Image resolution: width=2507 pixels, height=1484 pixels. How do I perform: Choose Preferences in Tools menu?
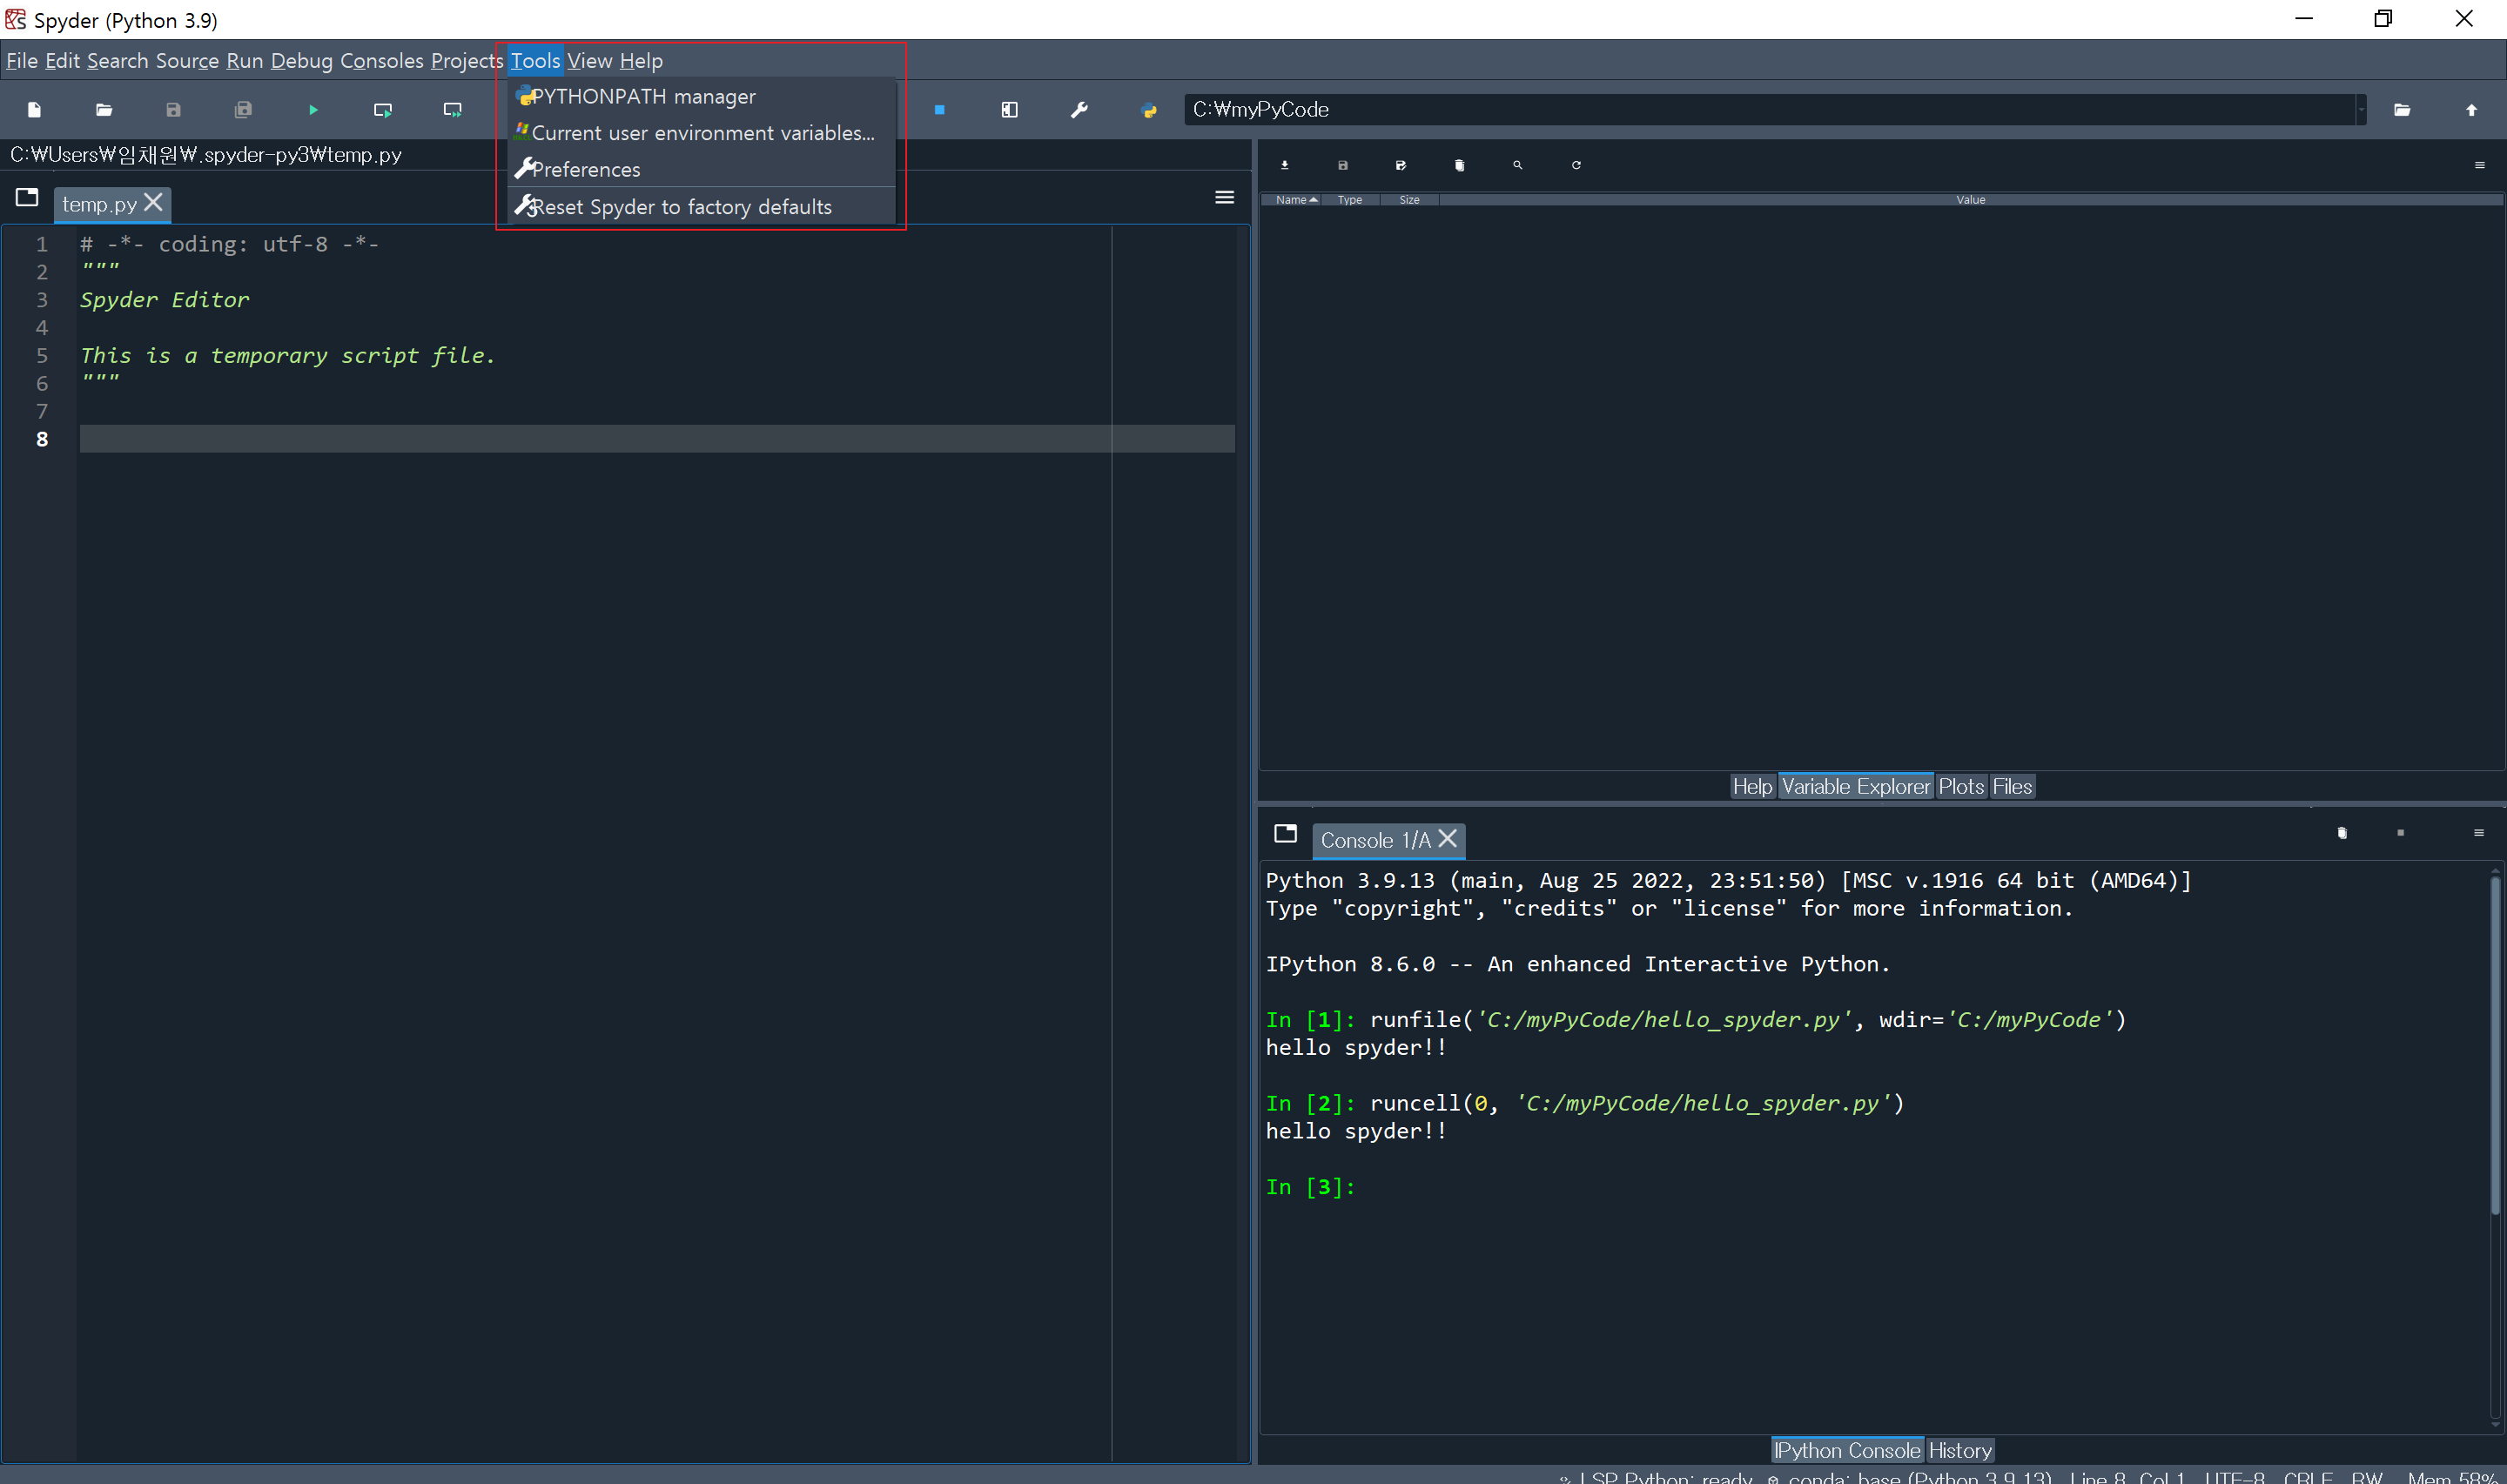pyautogui.click(x=585, y=170)
